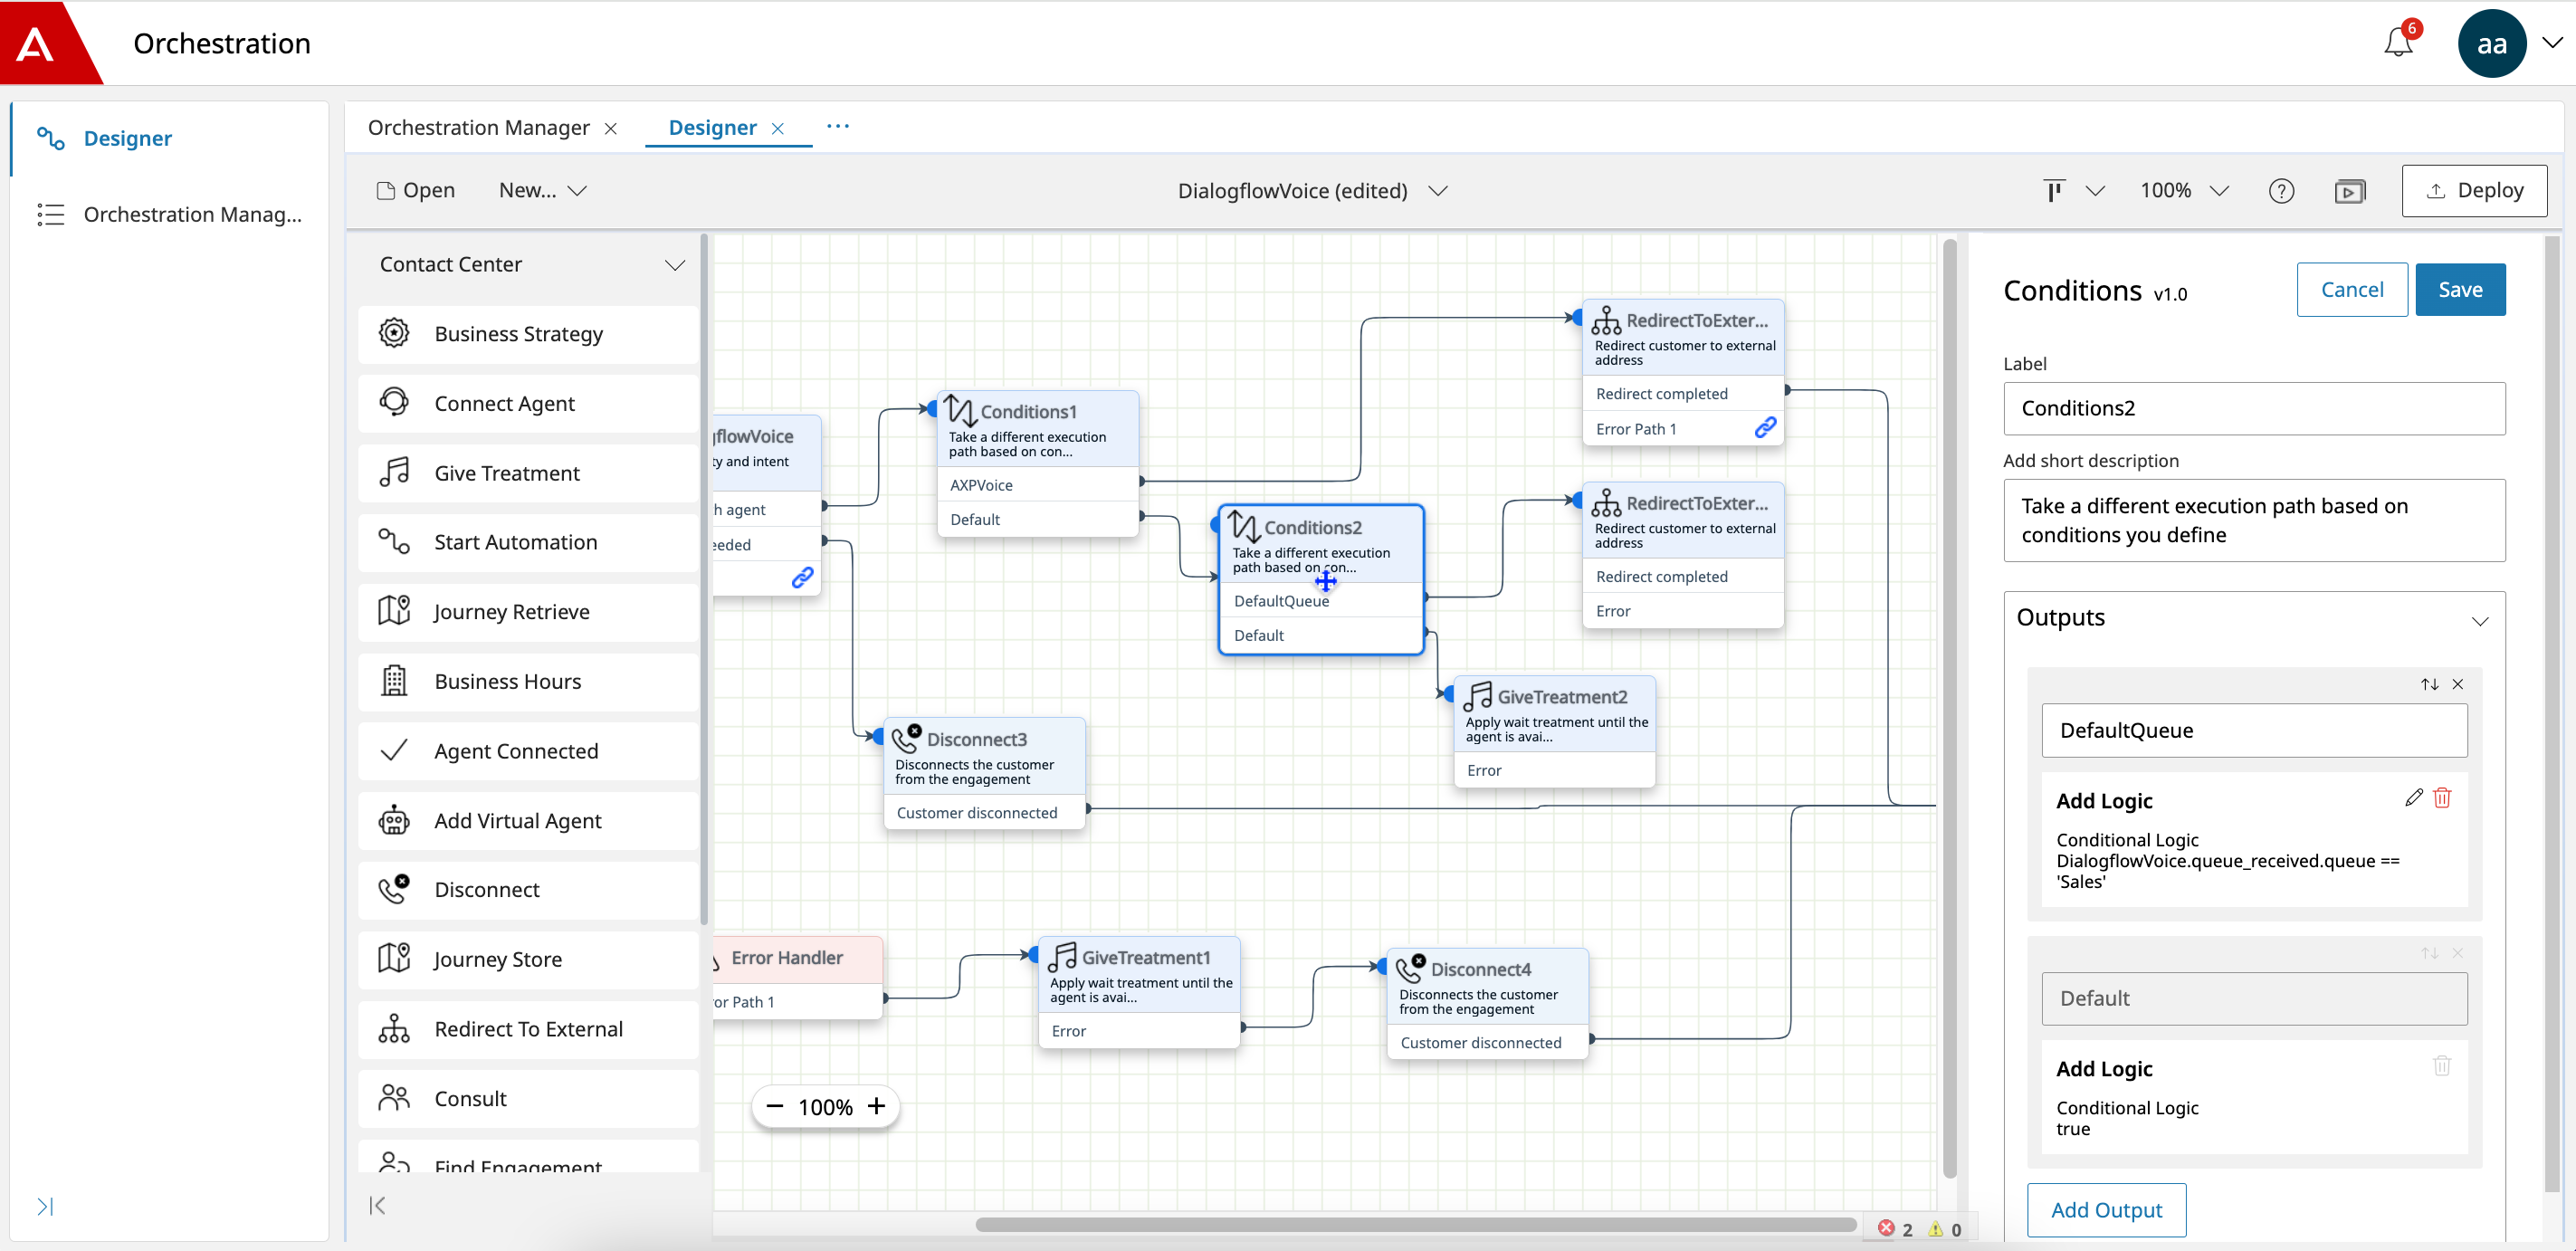Select the Business Strategy palette item

[528, 334]
